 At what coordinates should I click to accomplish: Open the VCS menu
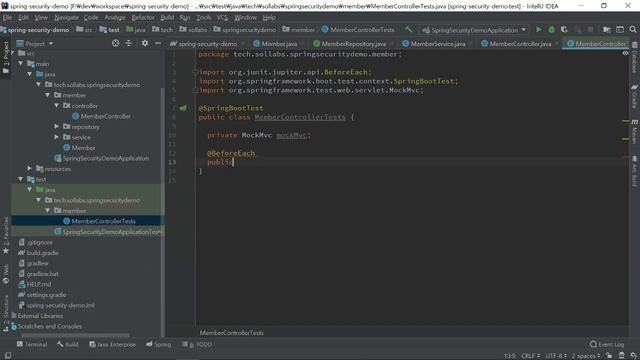pos(222,17)
